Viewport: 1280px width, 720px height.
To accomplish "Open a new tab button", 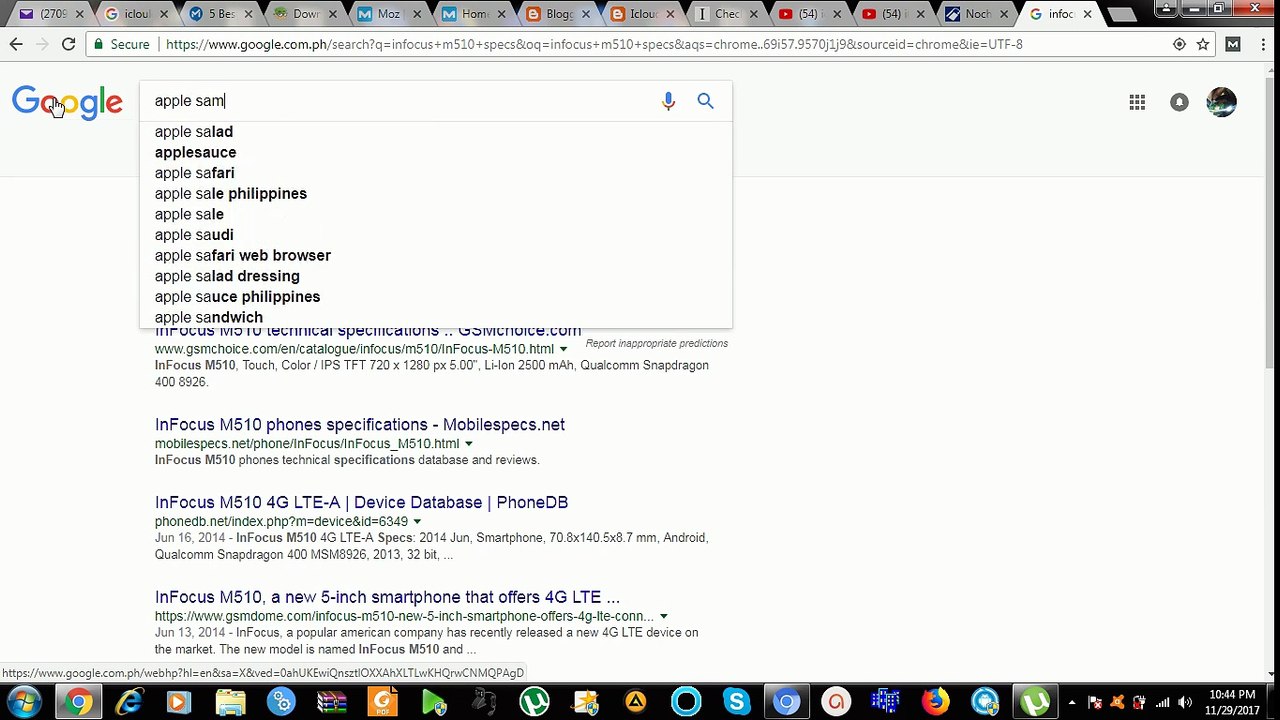I will (x=1122, y=15).
